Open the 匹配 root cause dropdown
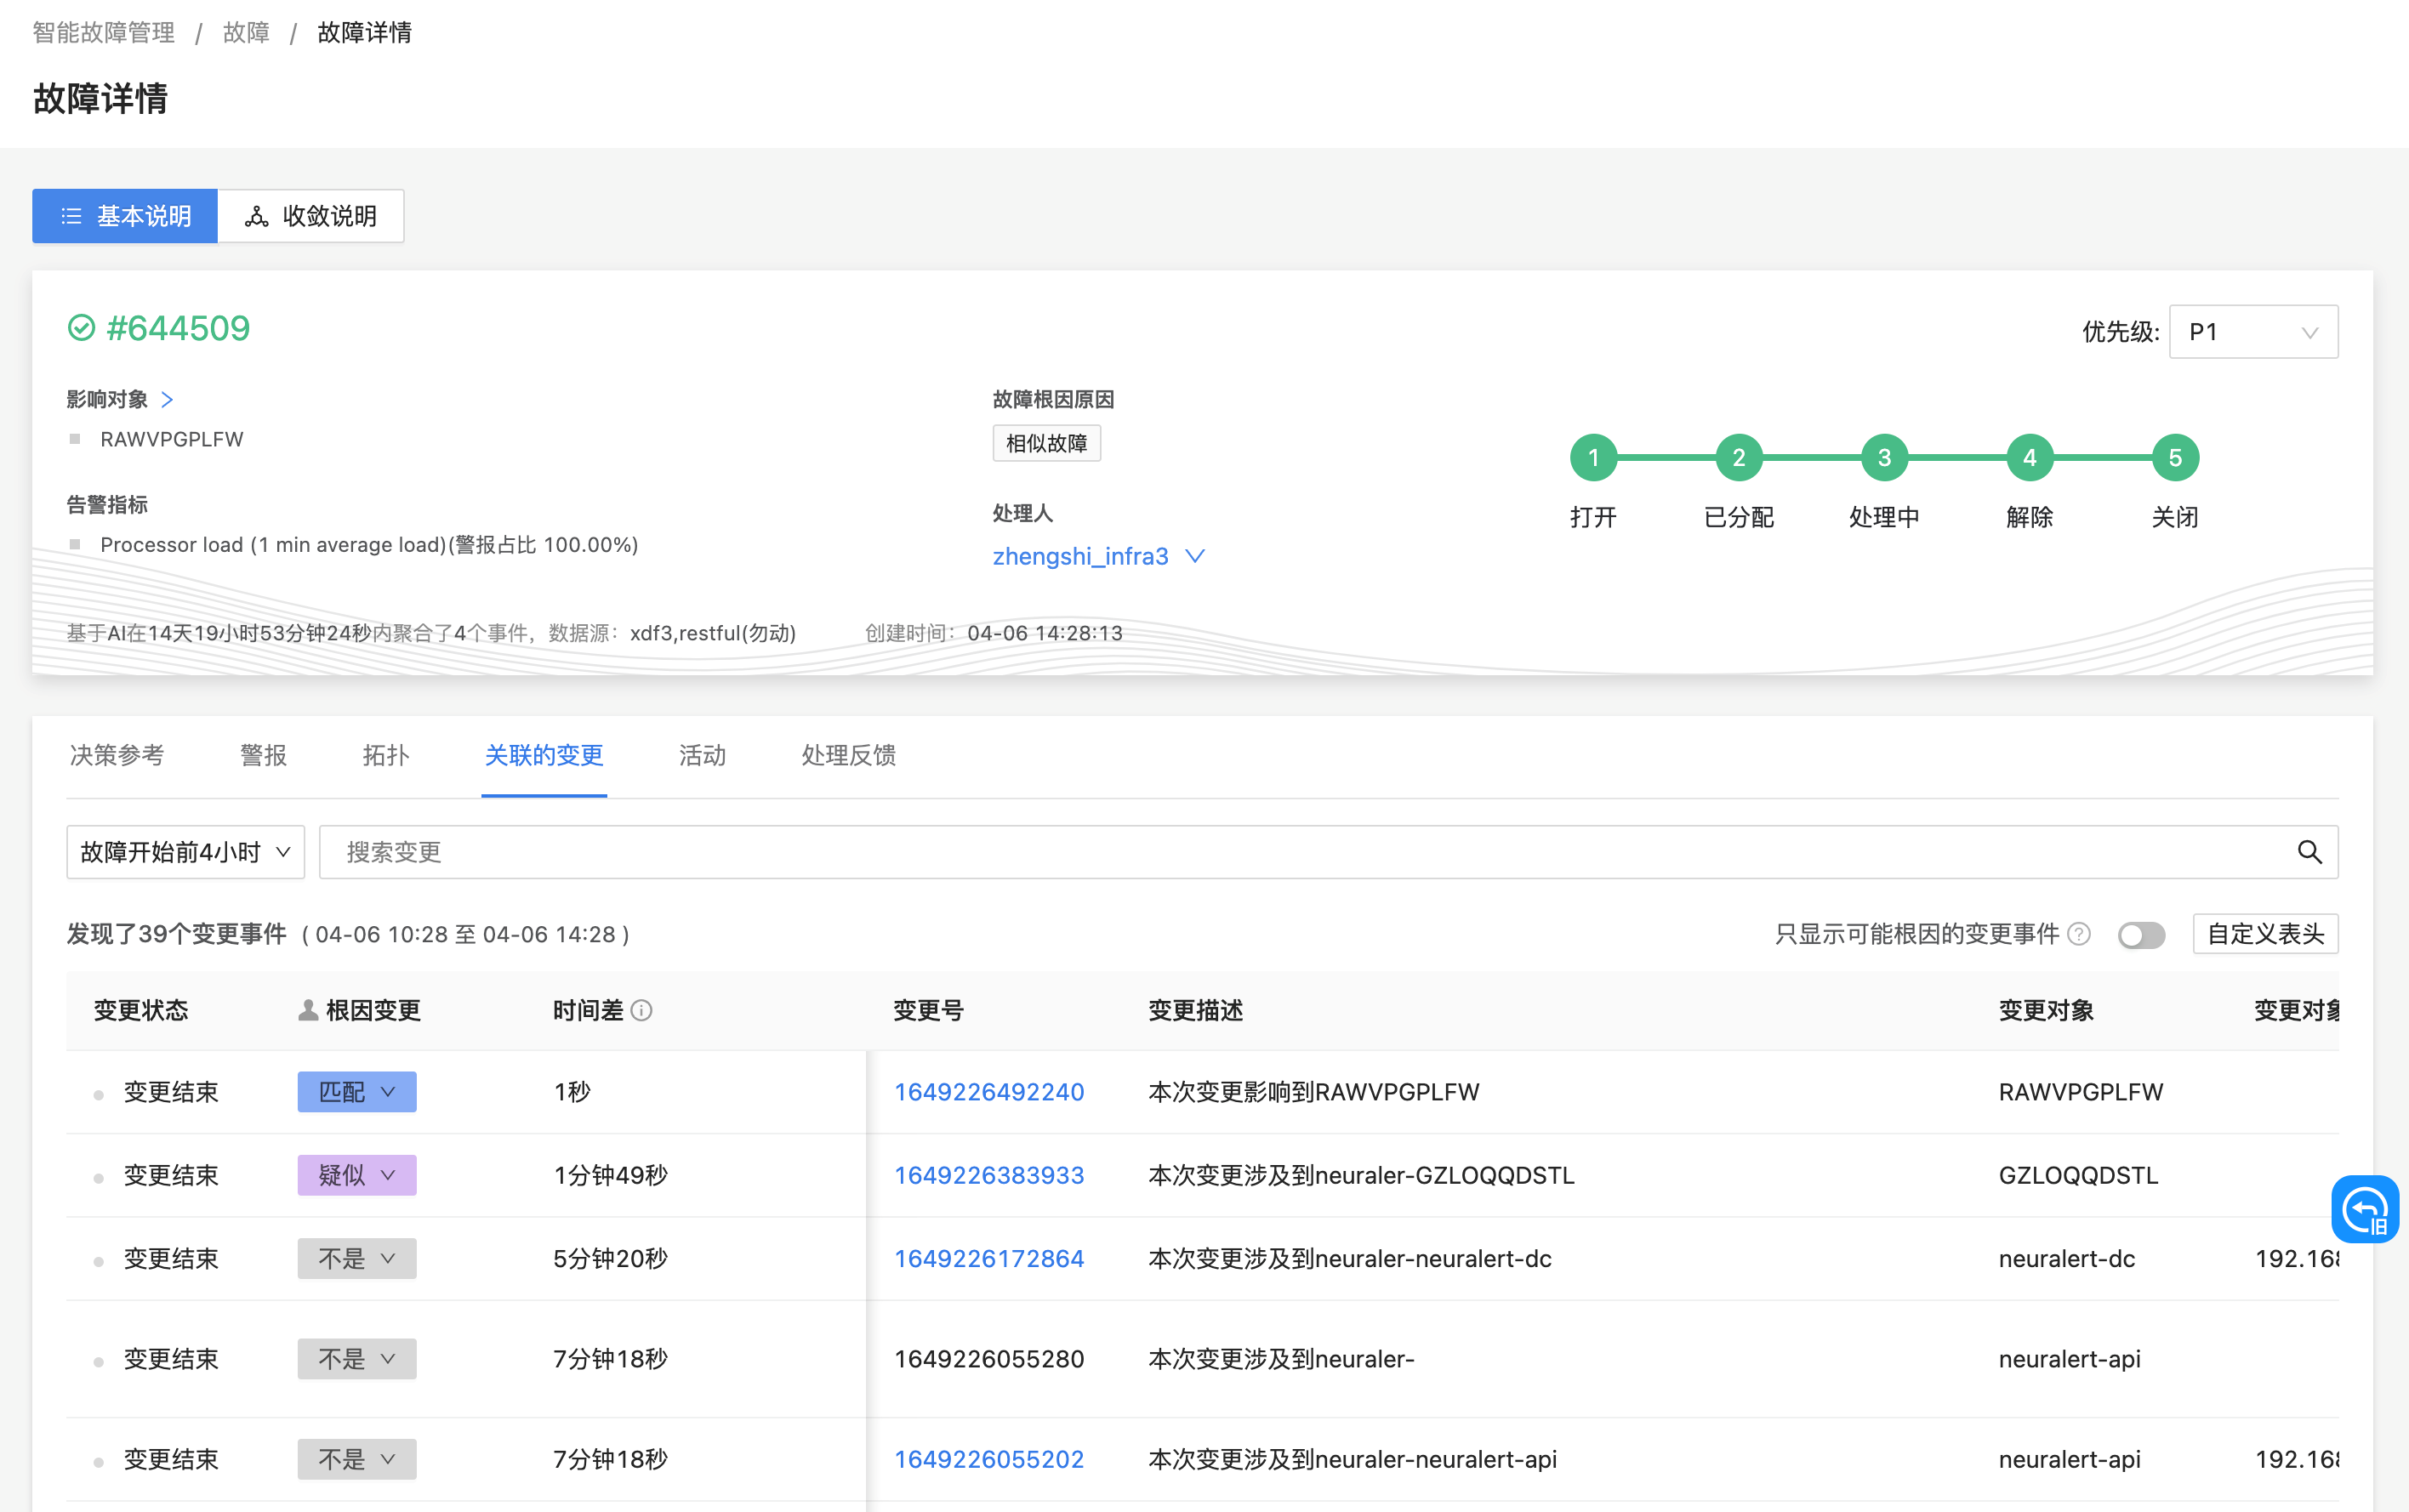The height and width of the screenshot is (1512, 2409). [x=357, y=1092]
